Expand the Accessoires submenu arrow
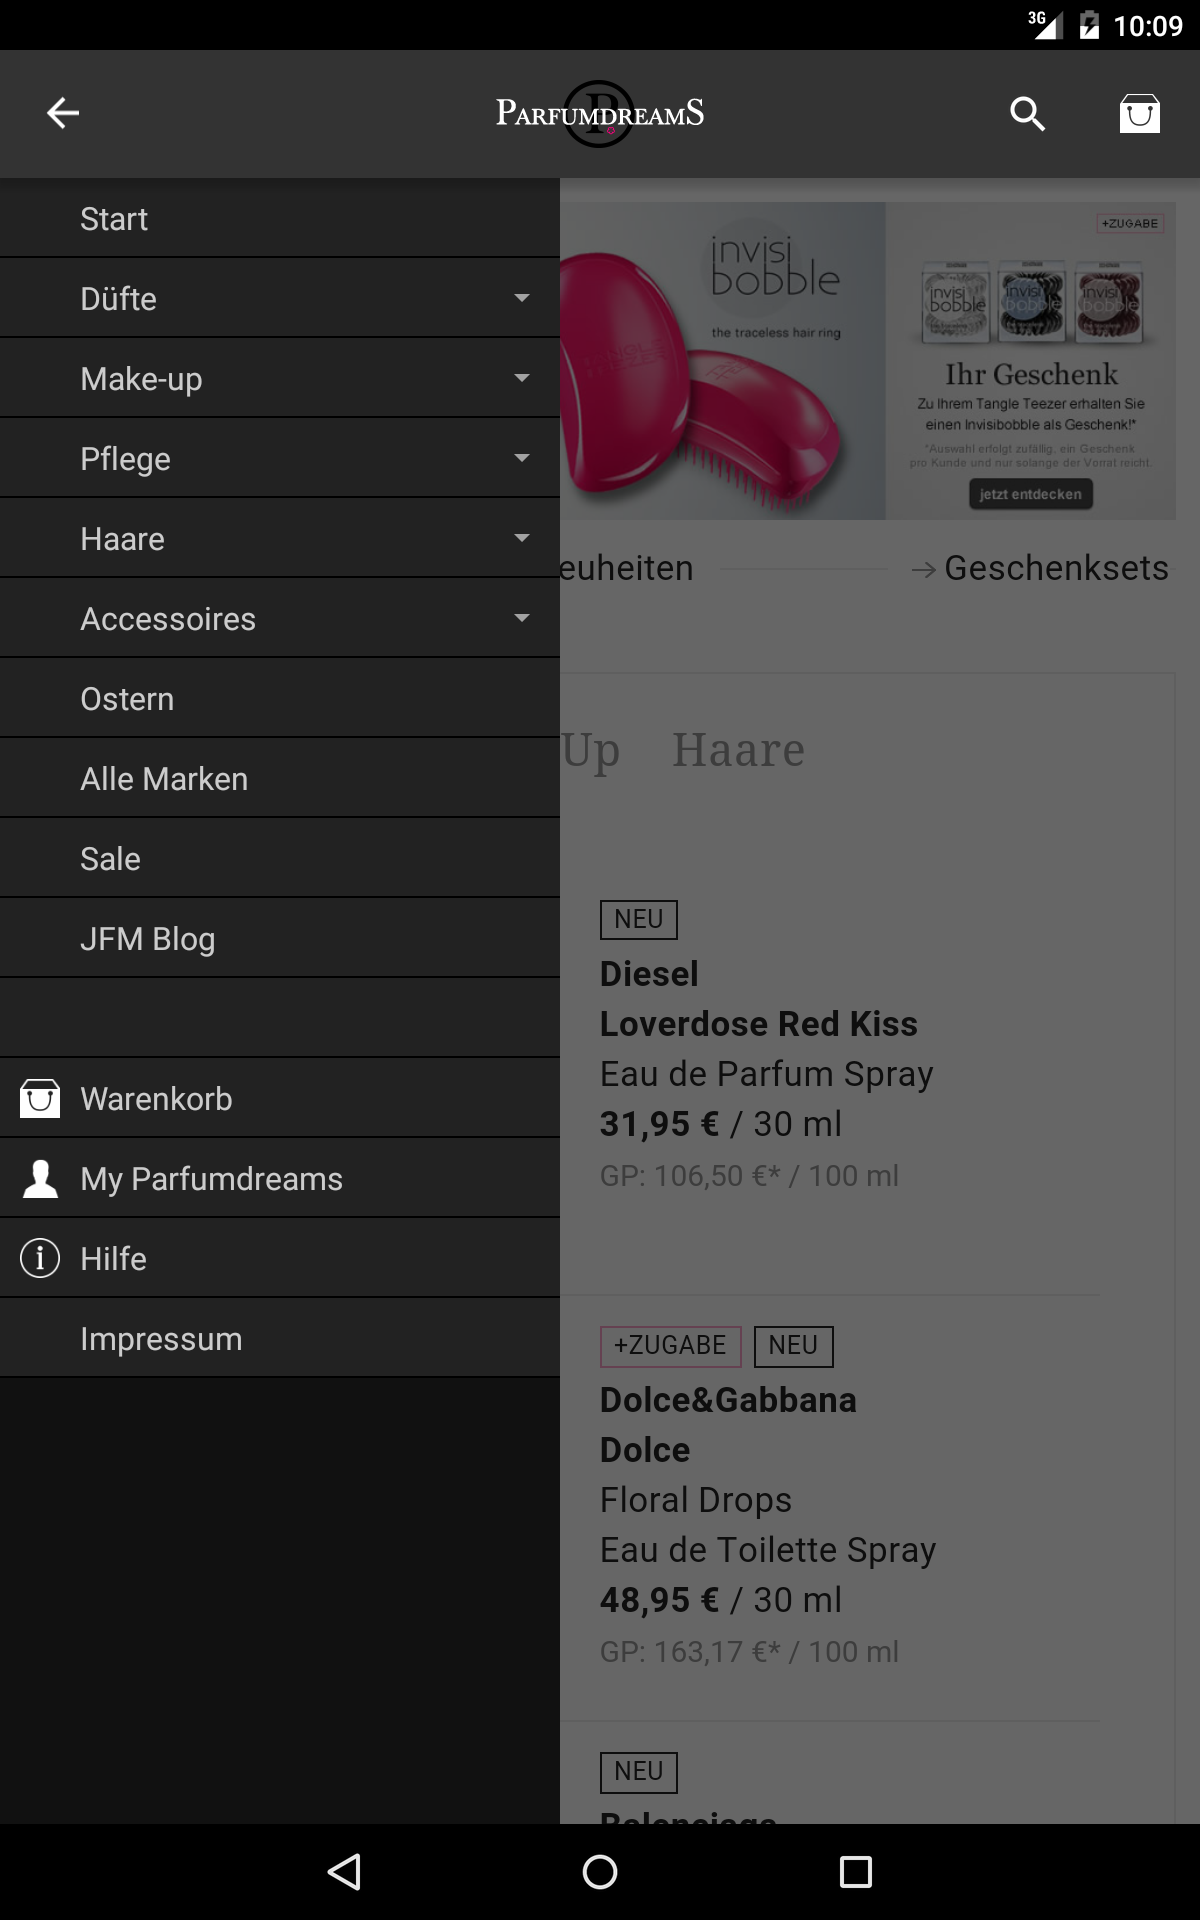 (x=521, y=618)
